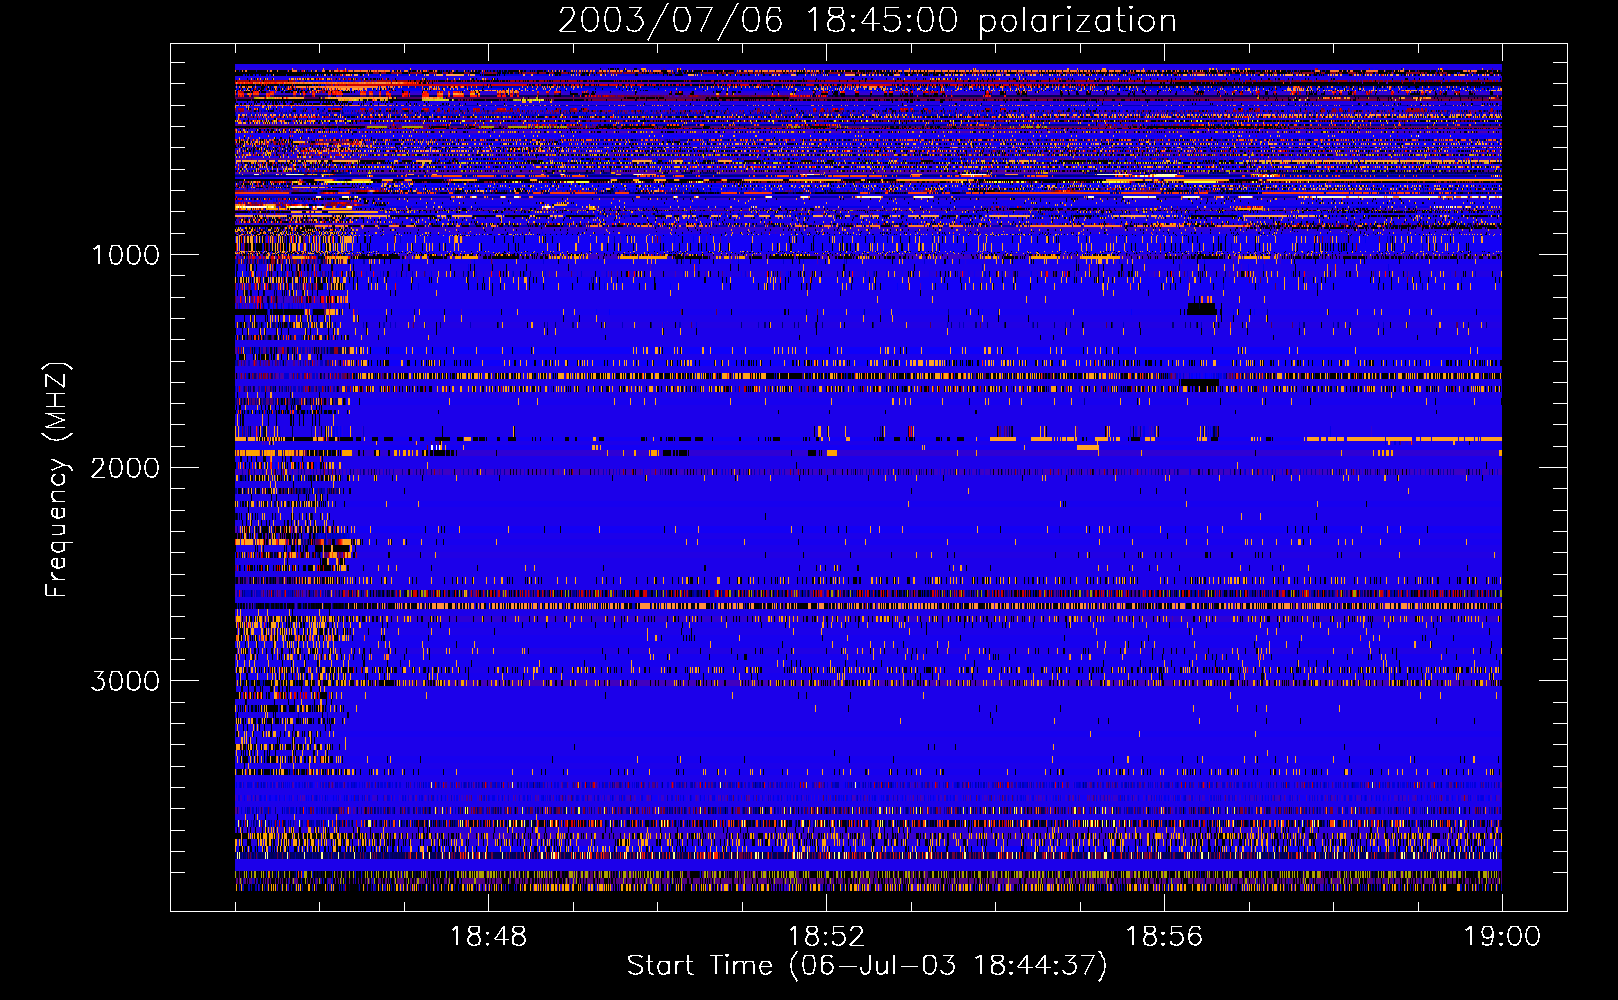This screenshot has width=1618, height=1000.
Task: Click the 18:52 time axis label
Action: (826, 937)
